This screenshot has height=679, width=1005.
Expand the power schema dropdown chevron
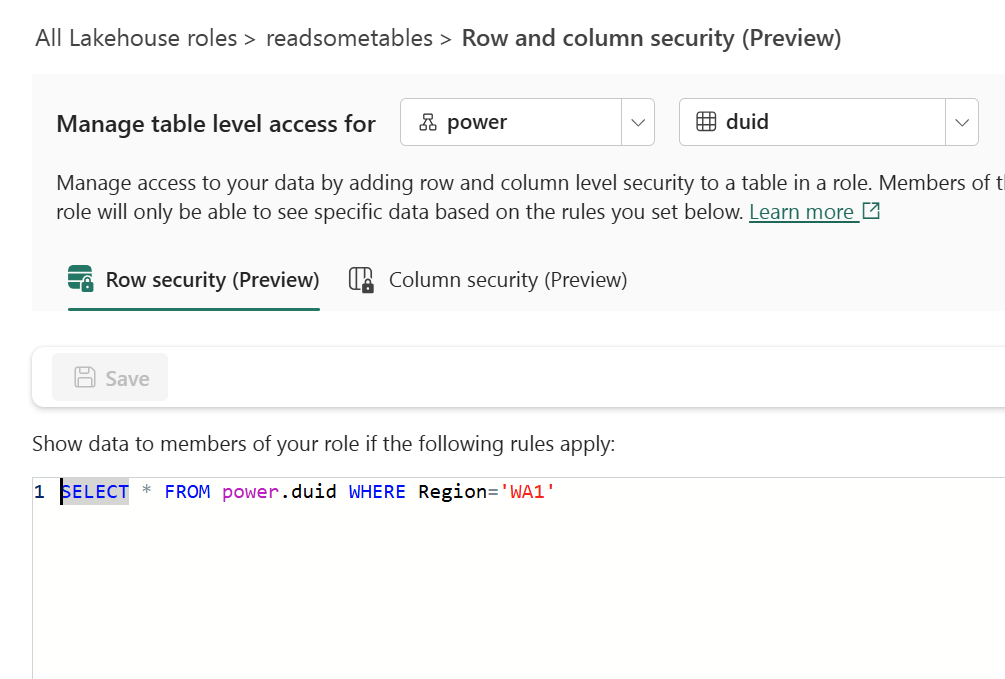(637, 122)
